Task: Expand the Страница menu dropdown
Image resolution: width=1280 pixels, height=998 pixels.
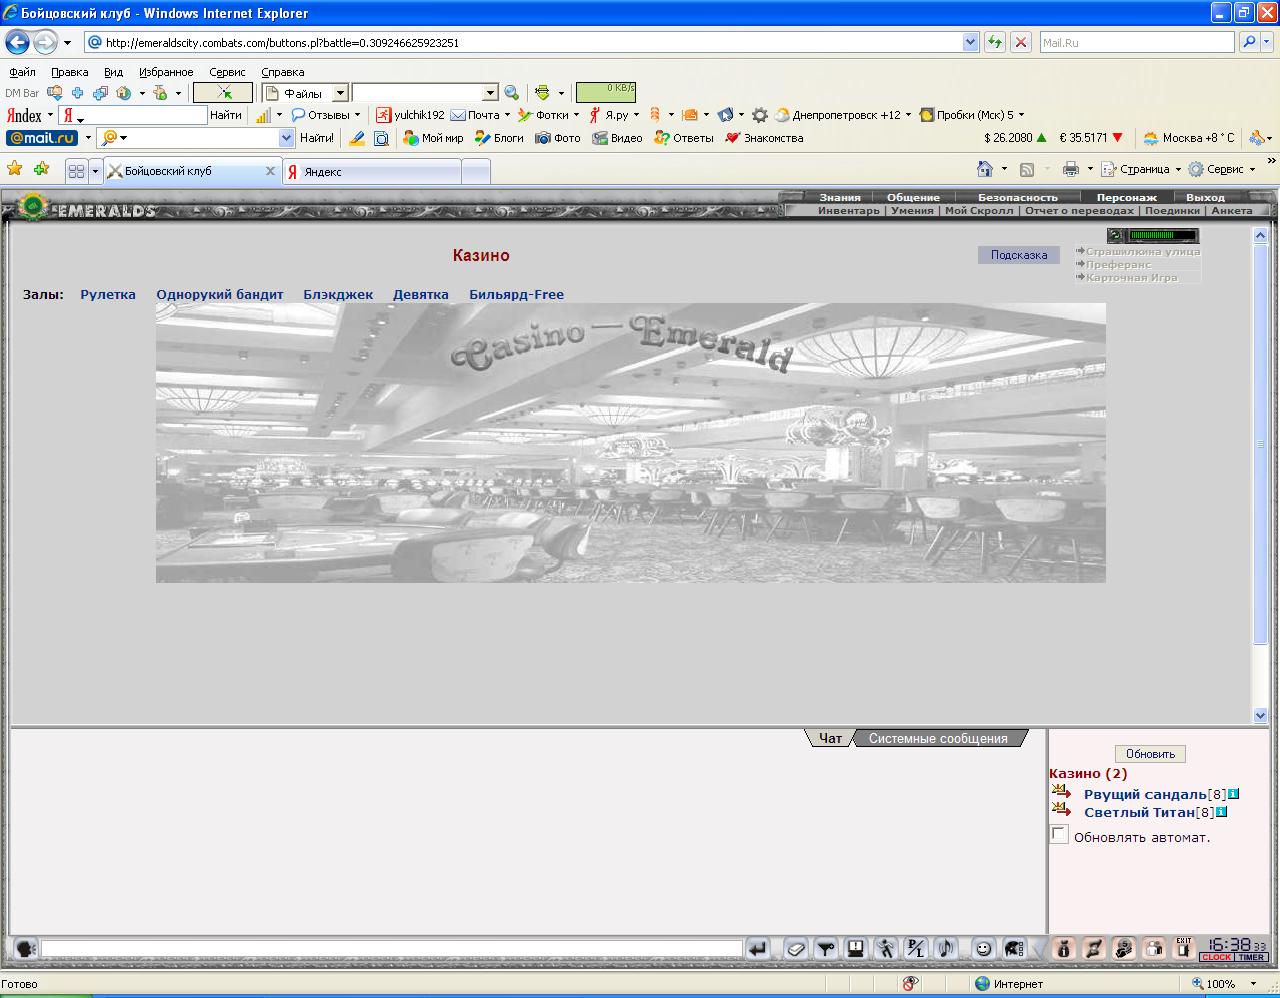Action: 1178,169
